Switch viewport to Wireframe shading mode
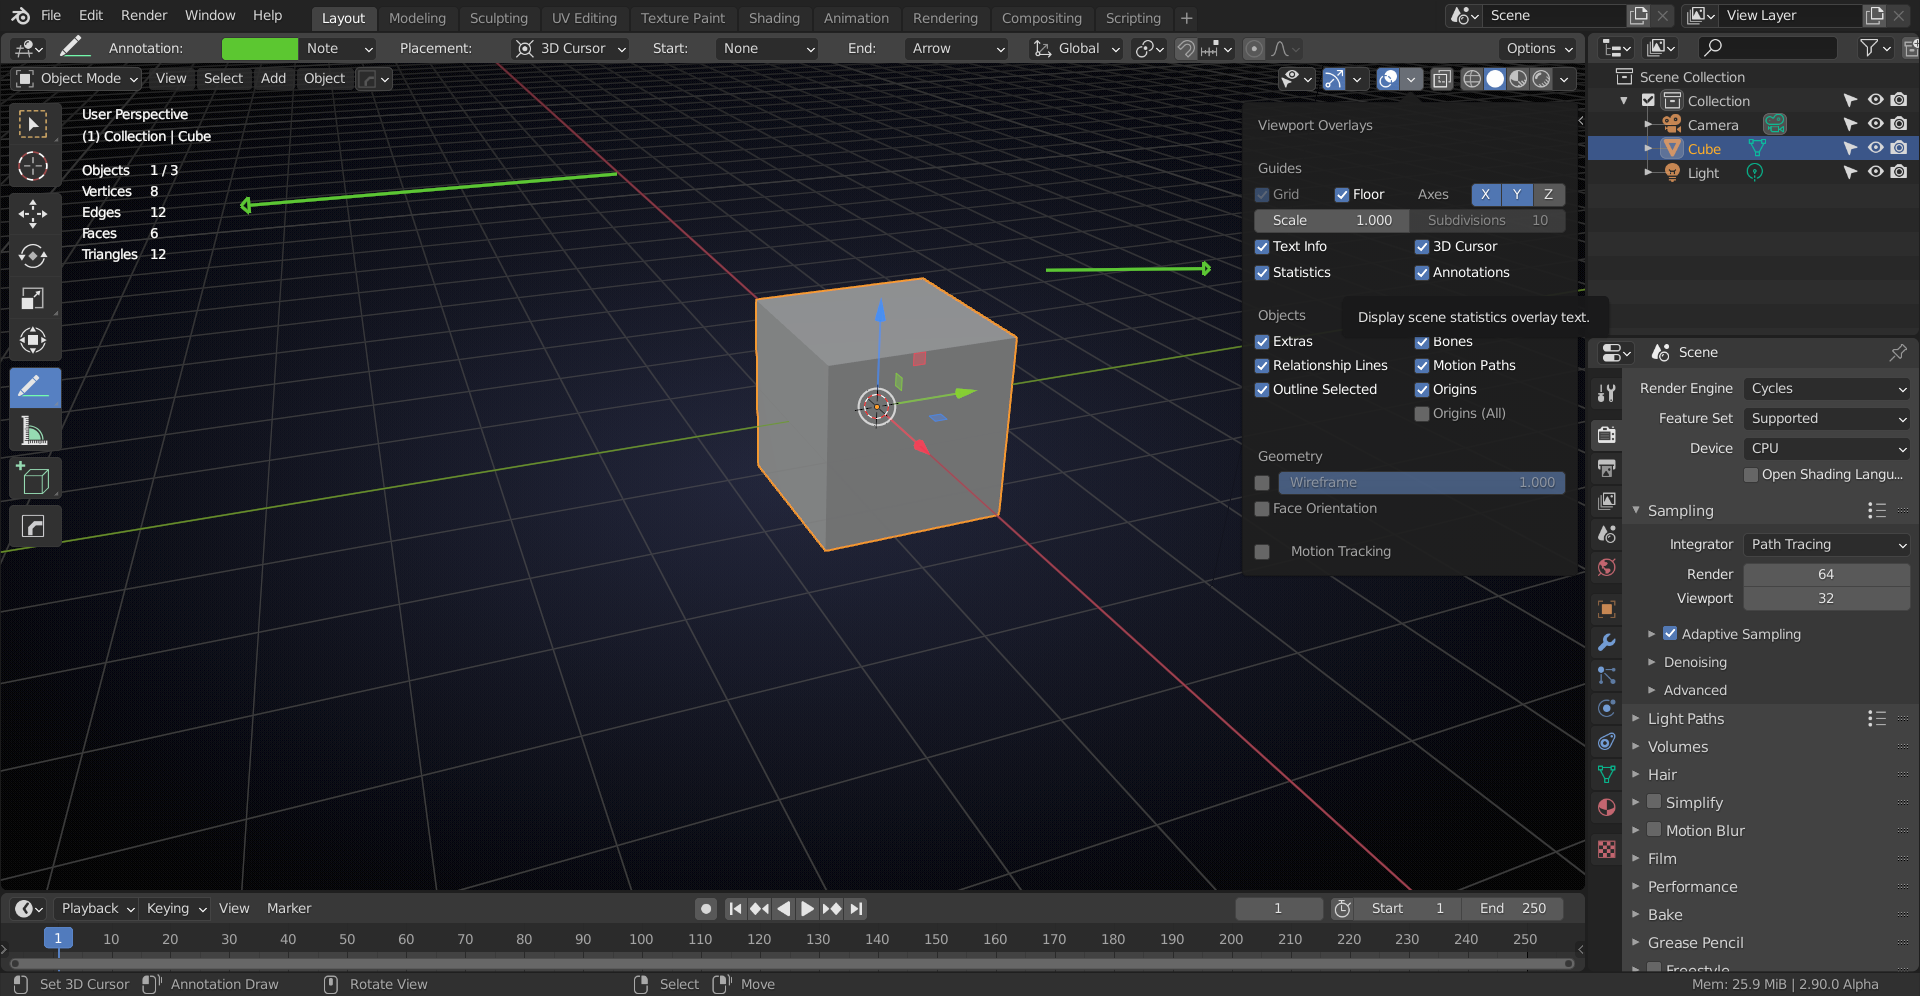This screenshot has width=1920, height=996. pyautogui.click(x=1472, y=79)
